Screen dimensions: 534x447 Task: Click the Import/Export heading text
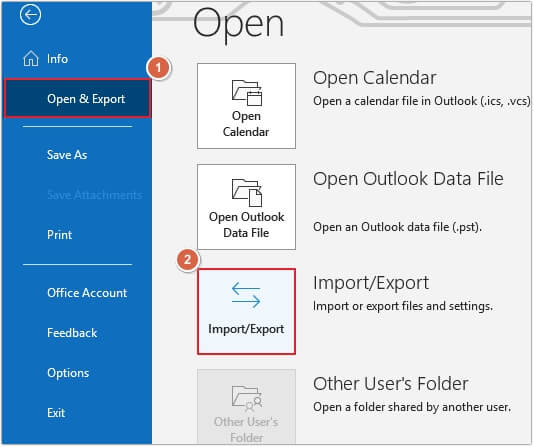pos(371,283)
